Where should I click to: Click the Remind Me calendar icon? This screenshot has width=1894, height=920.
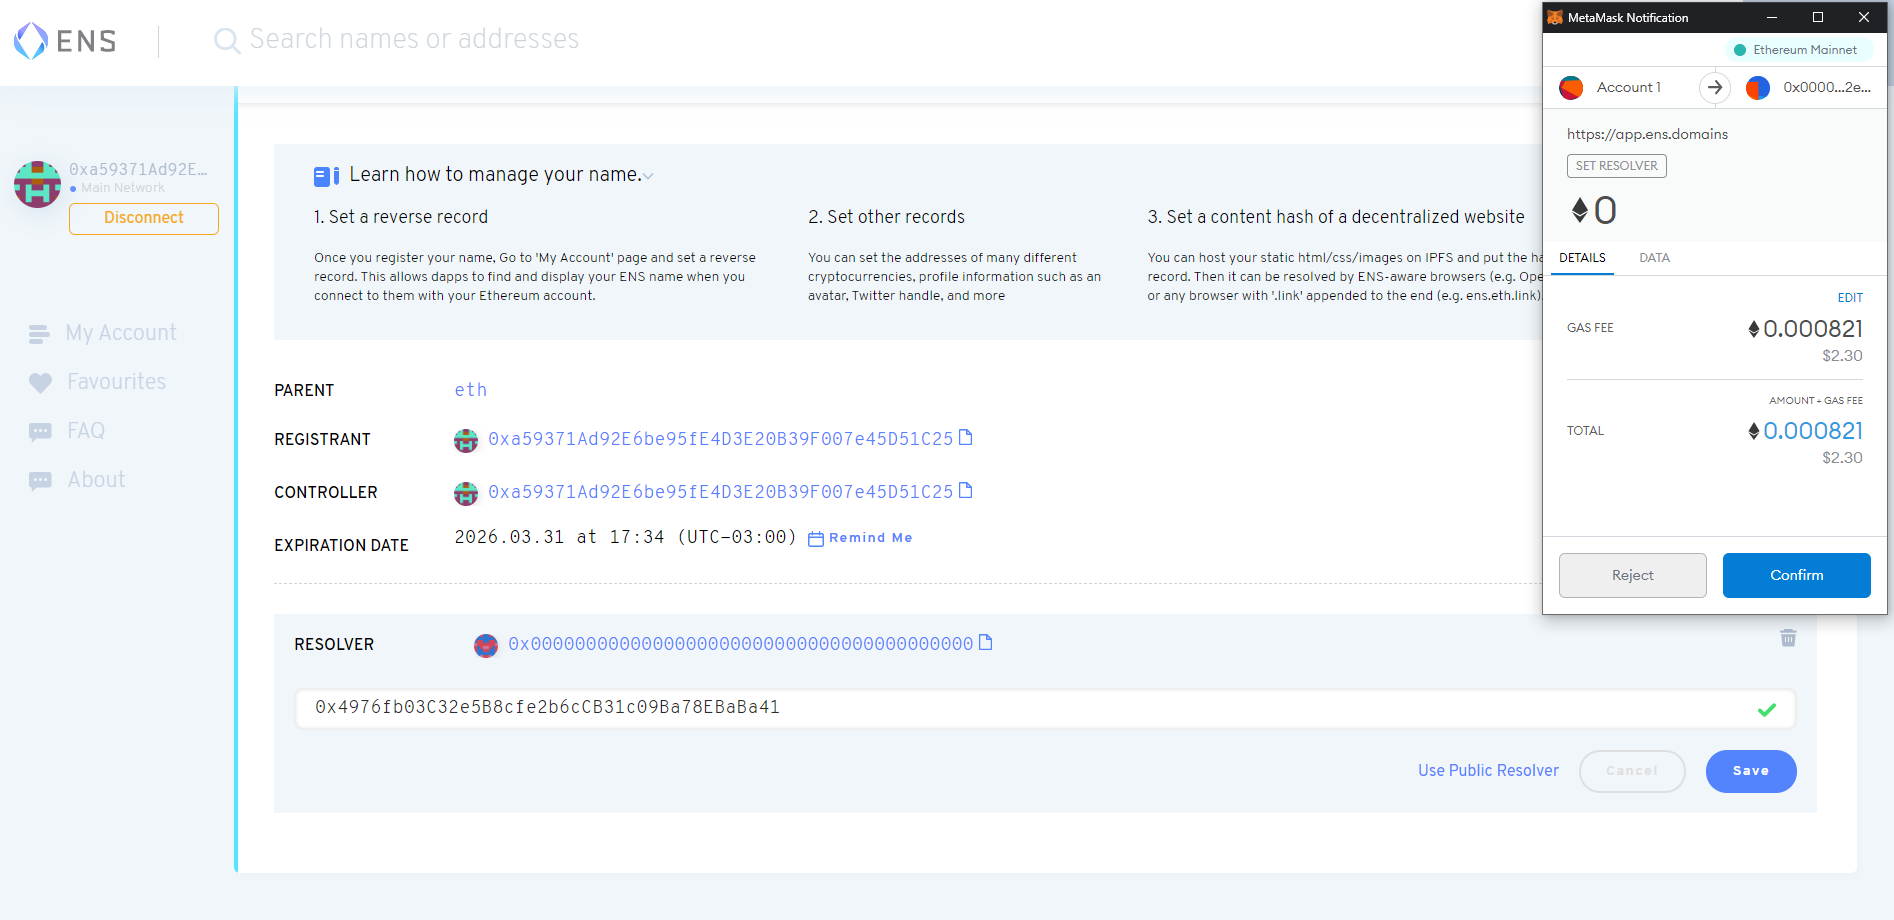(x=816, y=539)
